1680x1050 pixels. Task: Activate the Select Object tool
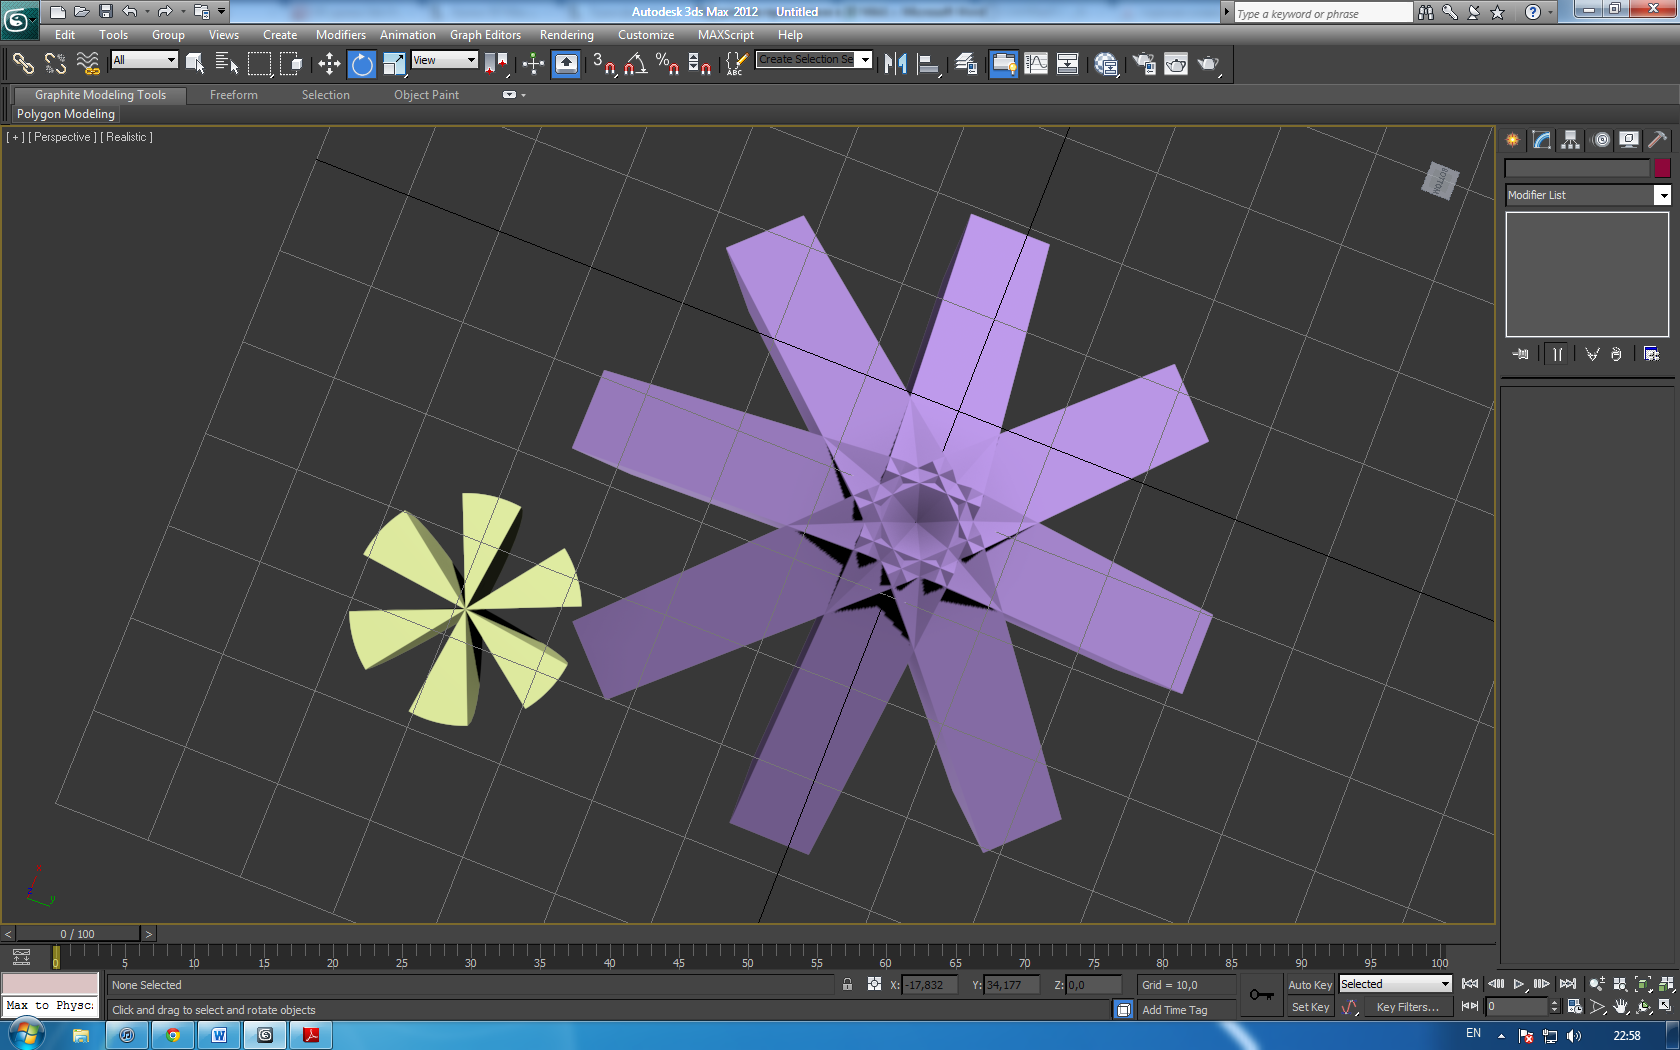[x=195, y=64]
